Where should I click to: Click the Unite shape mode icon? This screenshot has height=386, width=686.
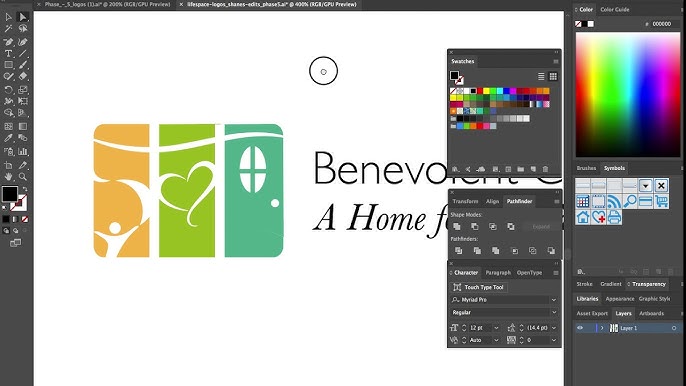(x=457, y=226)
